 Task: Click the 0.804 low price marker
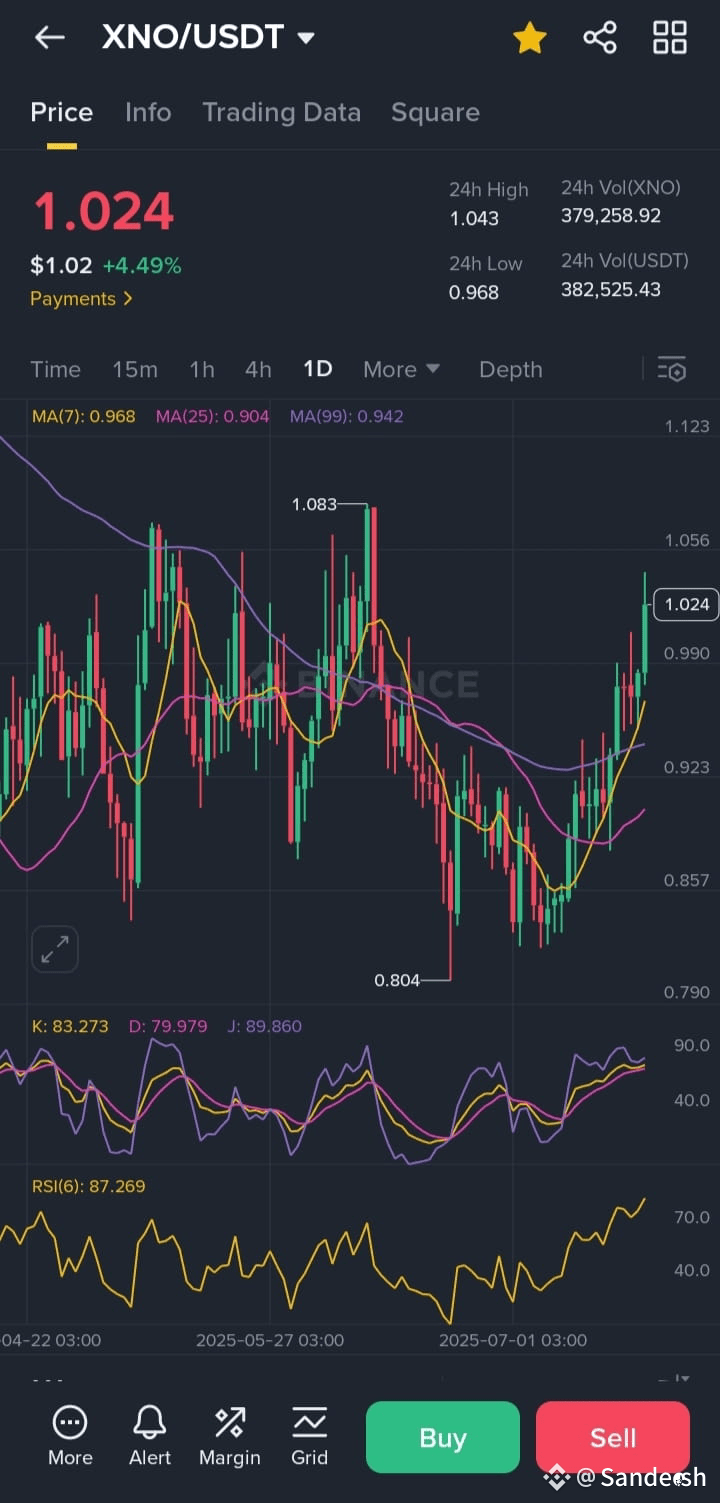[397, 980]
